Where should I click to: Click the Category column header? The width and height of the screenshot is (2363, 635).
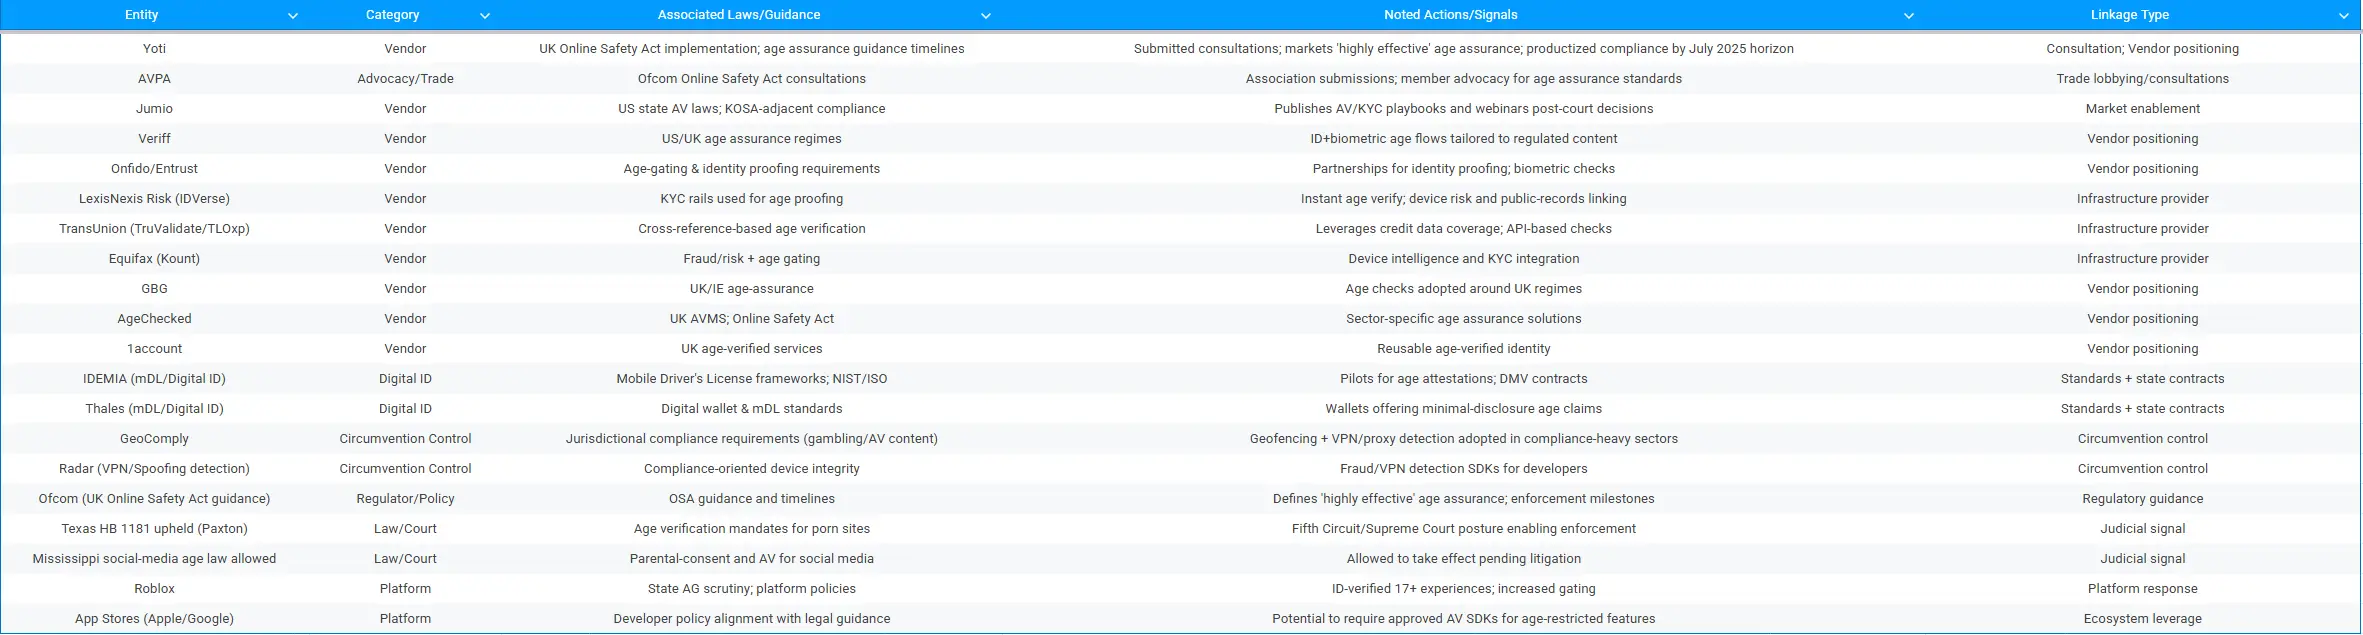pos(392,15)
